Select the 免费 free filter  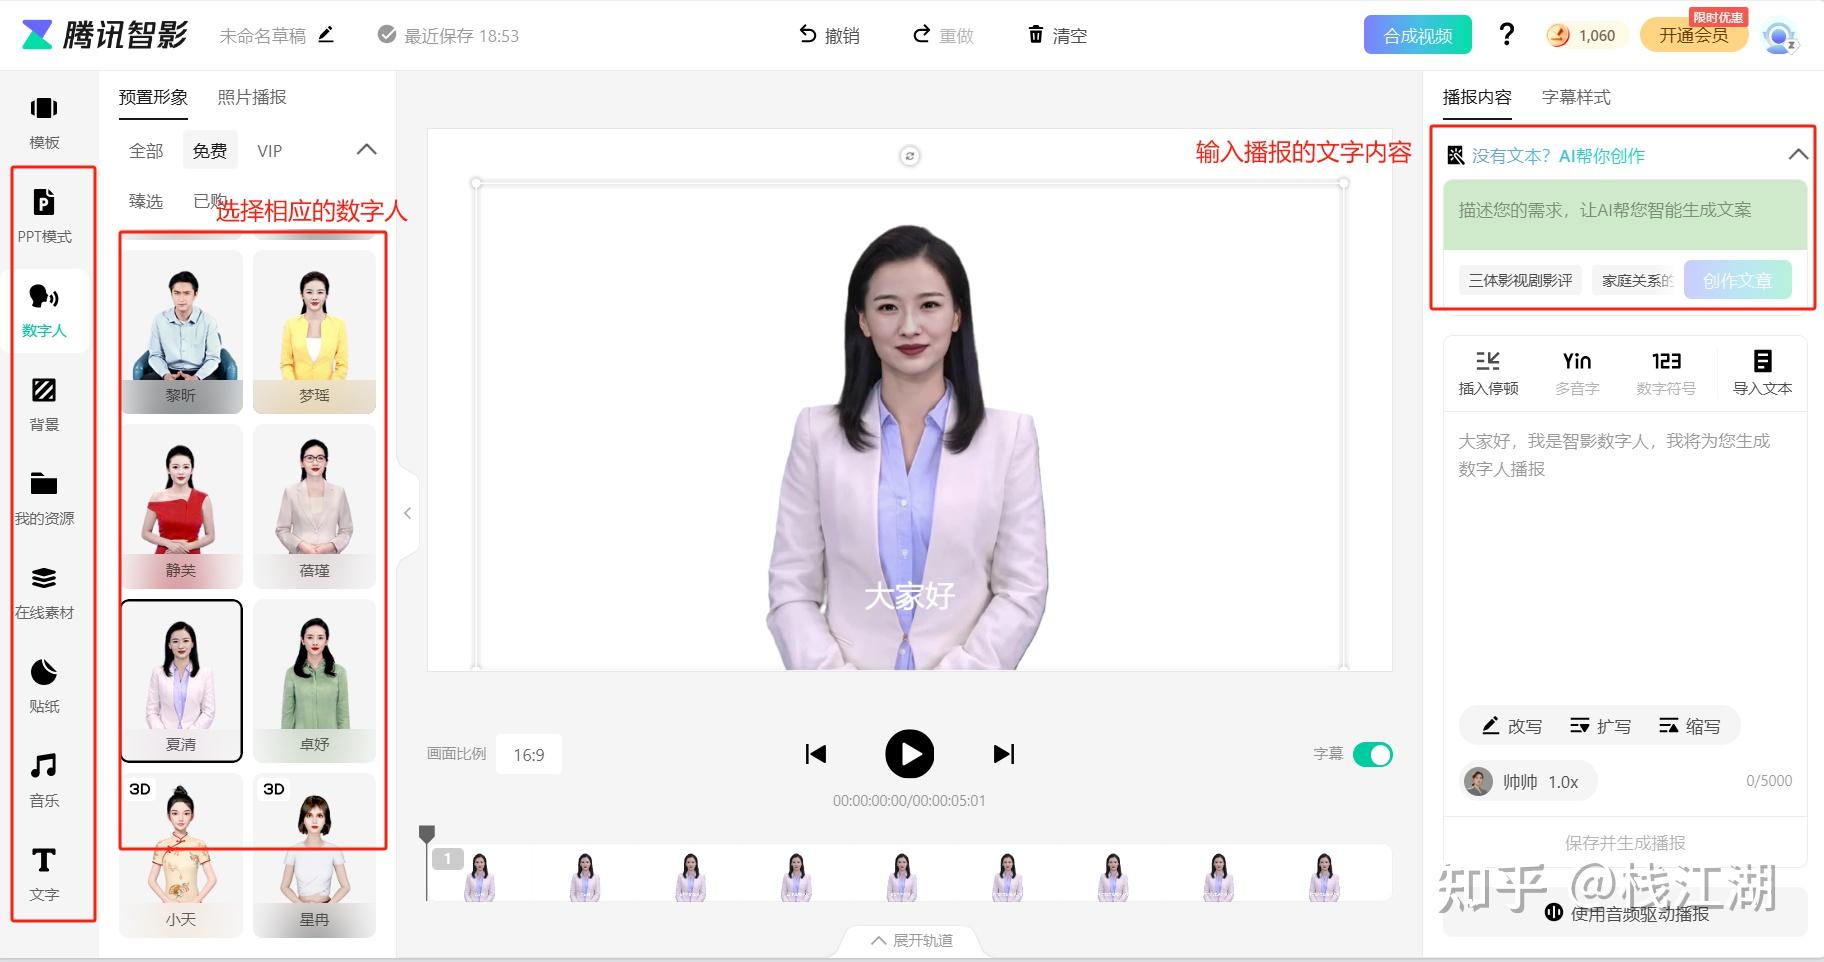210,151
